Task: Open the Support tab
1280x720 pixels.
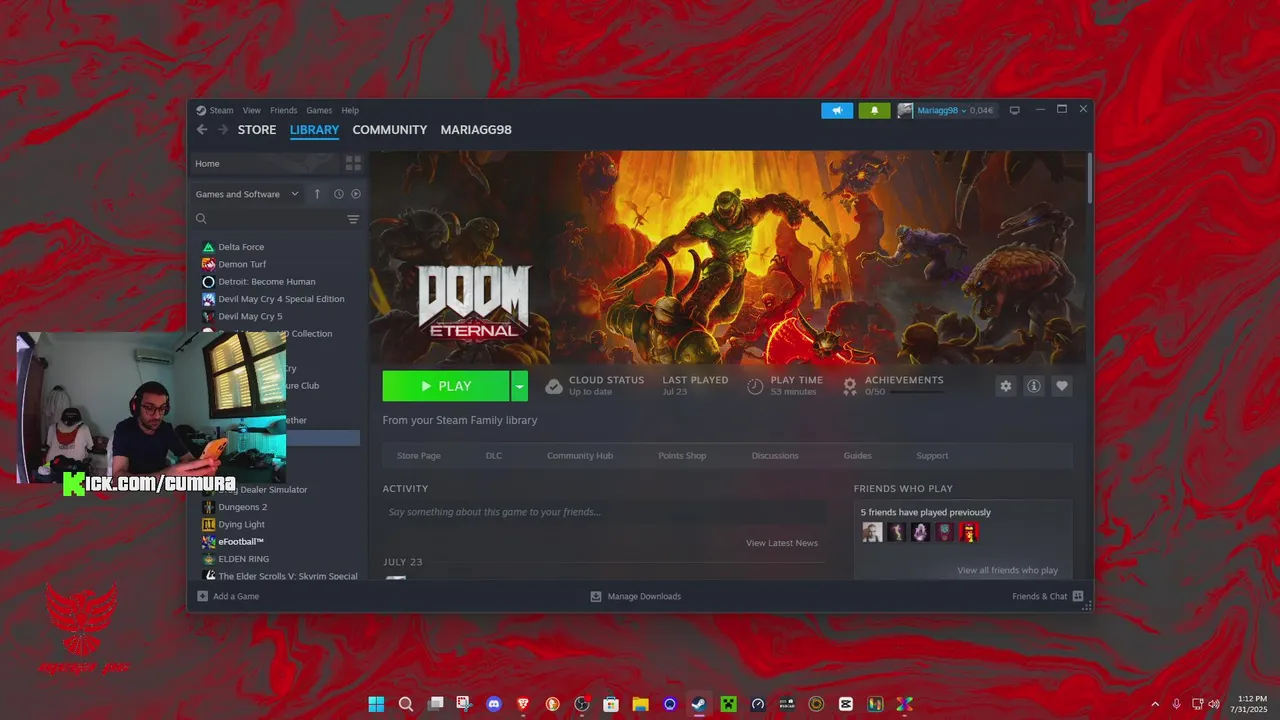Action: pos(932,456)
